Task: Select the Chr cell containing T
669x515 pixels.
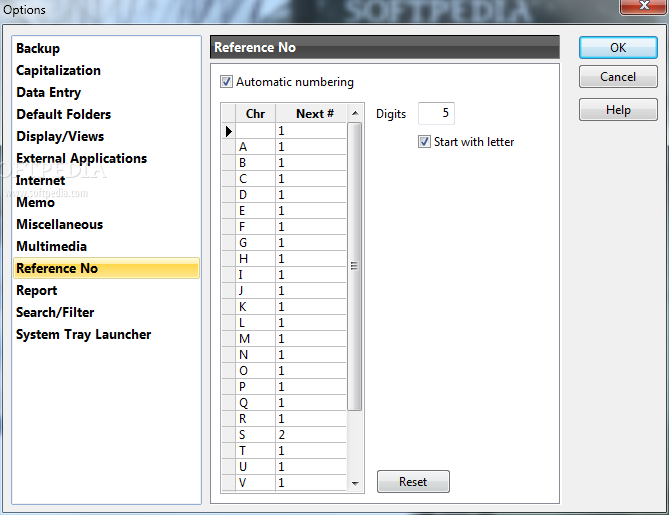Action: pyautogui.click(x=255, y=451)
